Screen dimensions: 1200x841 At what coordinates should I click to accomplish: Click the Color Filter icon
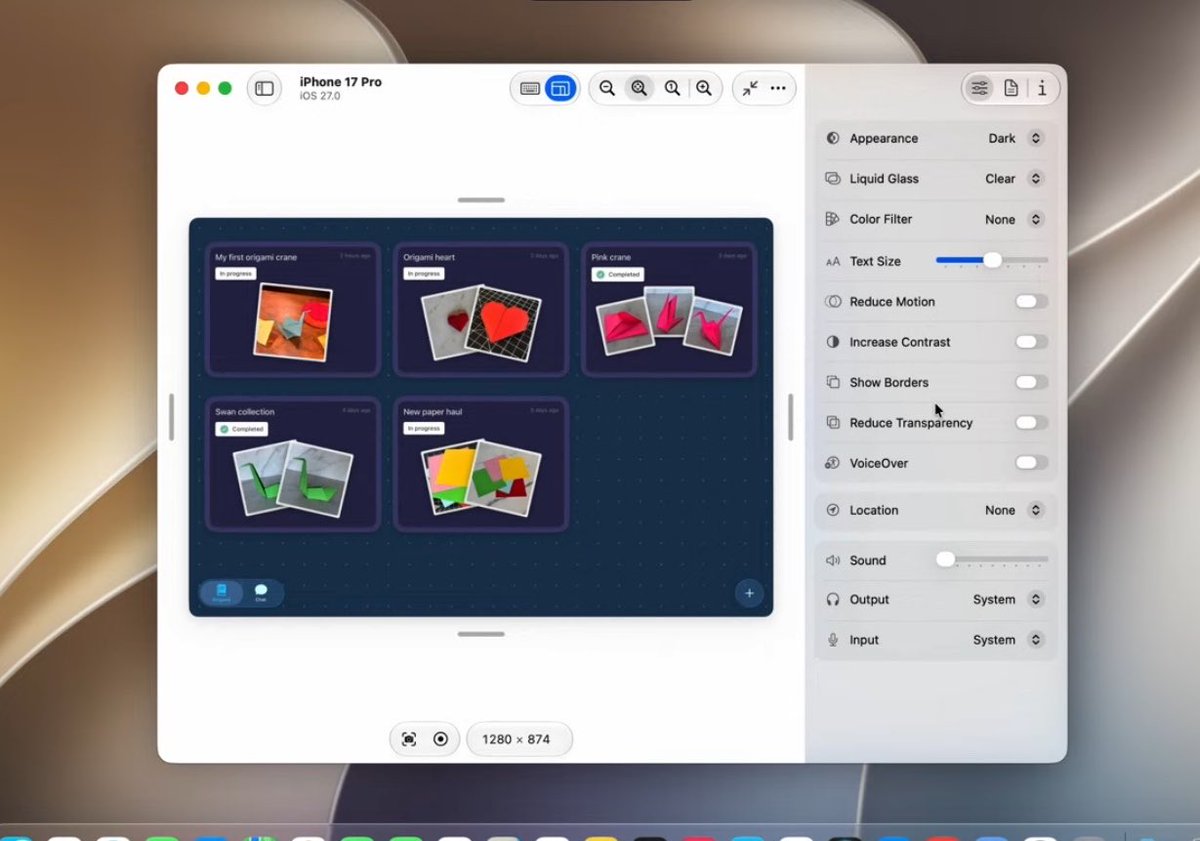[833, 219]
